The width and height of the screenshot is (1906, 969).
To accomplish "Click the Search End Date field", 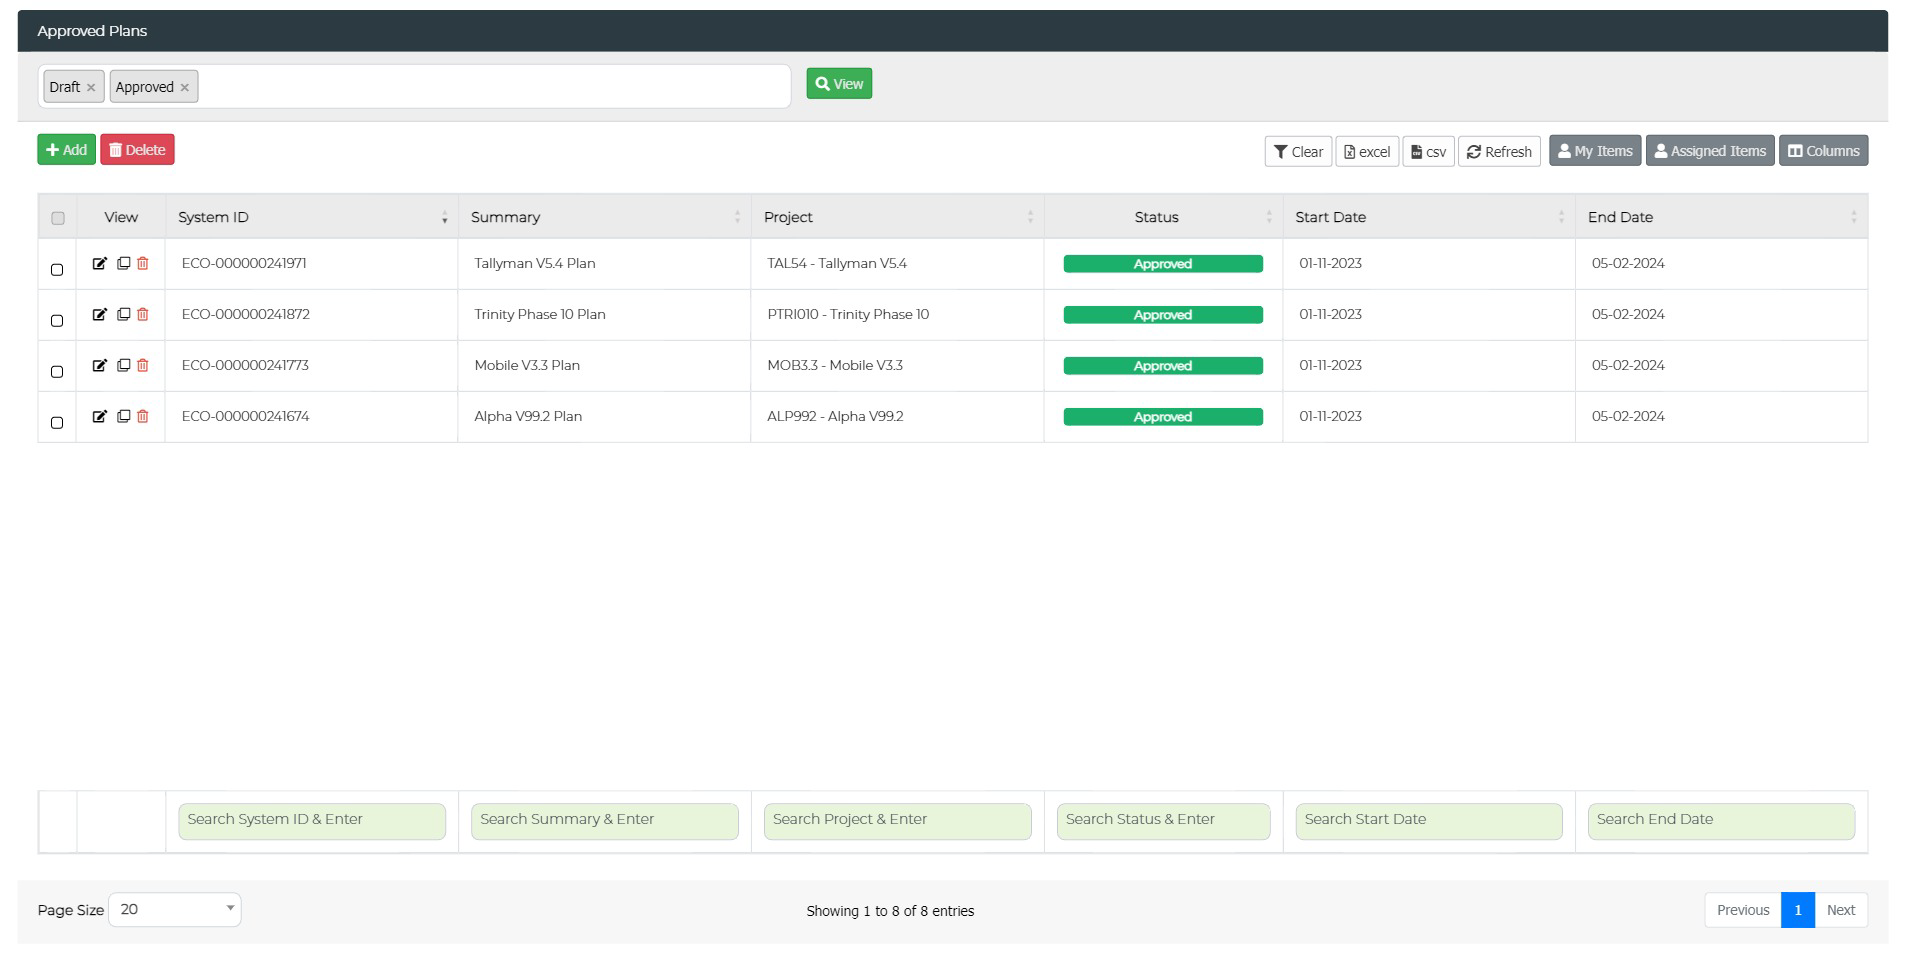I will tap(1721, 821).
